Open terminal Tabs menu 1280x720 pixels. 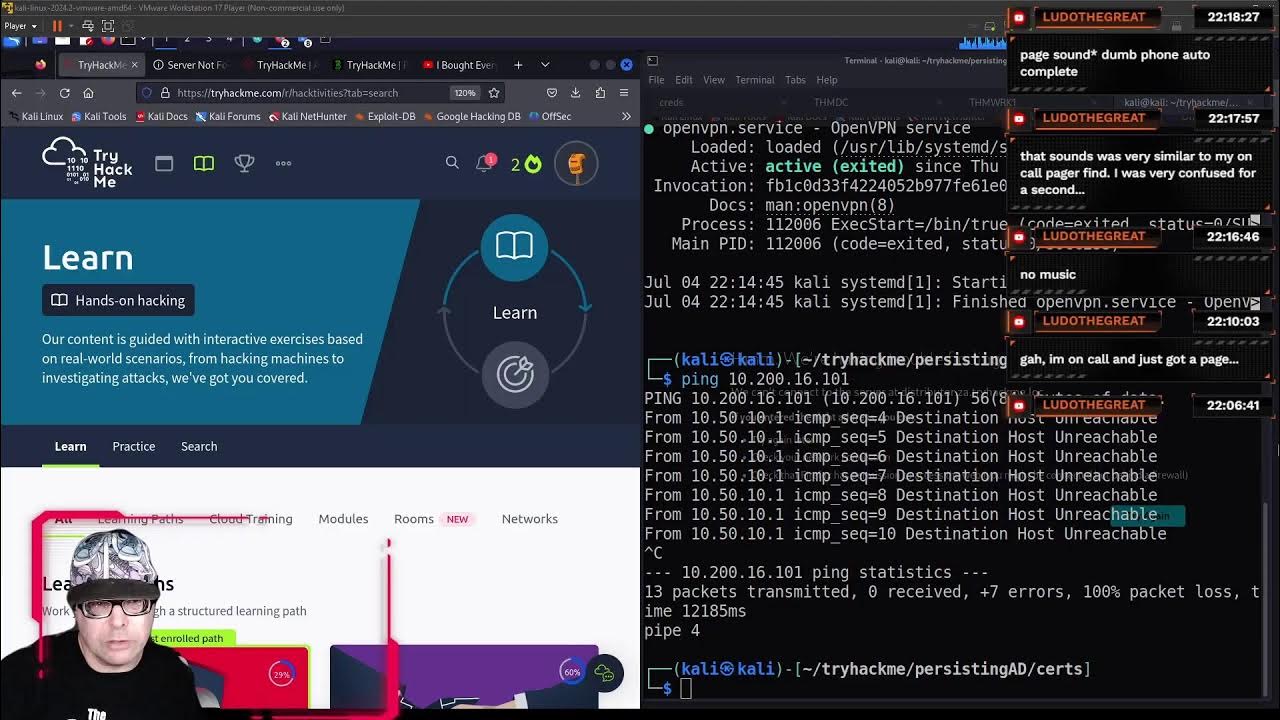pyautogui.click(x=795, y=80)
